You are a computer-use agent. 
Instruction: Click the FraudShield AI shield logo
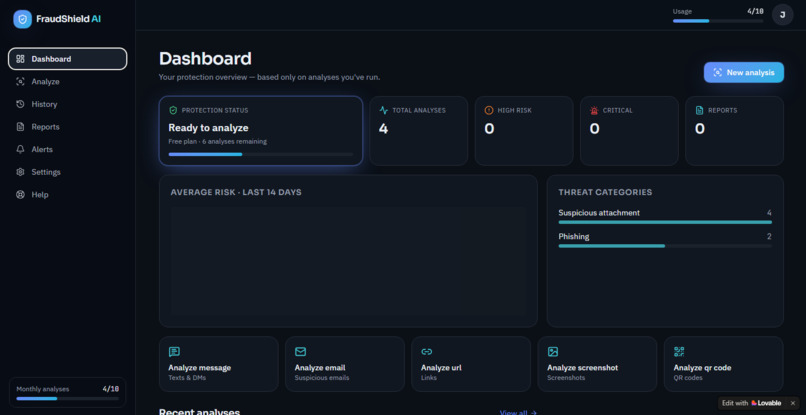click(22, 19)
